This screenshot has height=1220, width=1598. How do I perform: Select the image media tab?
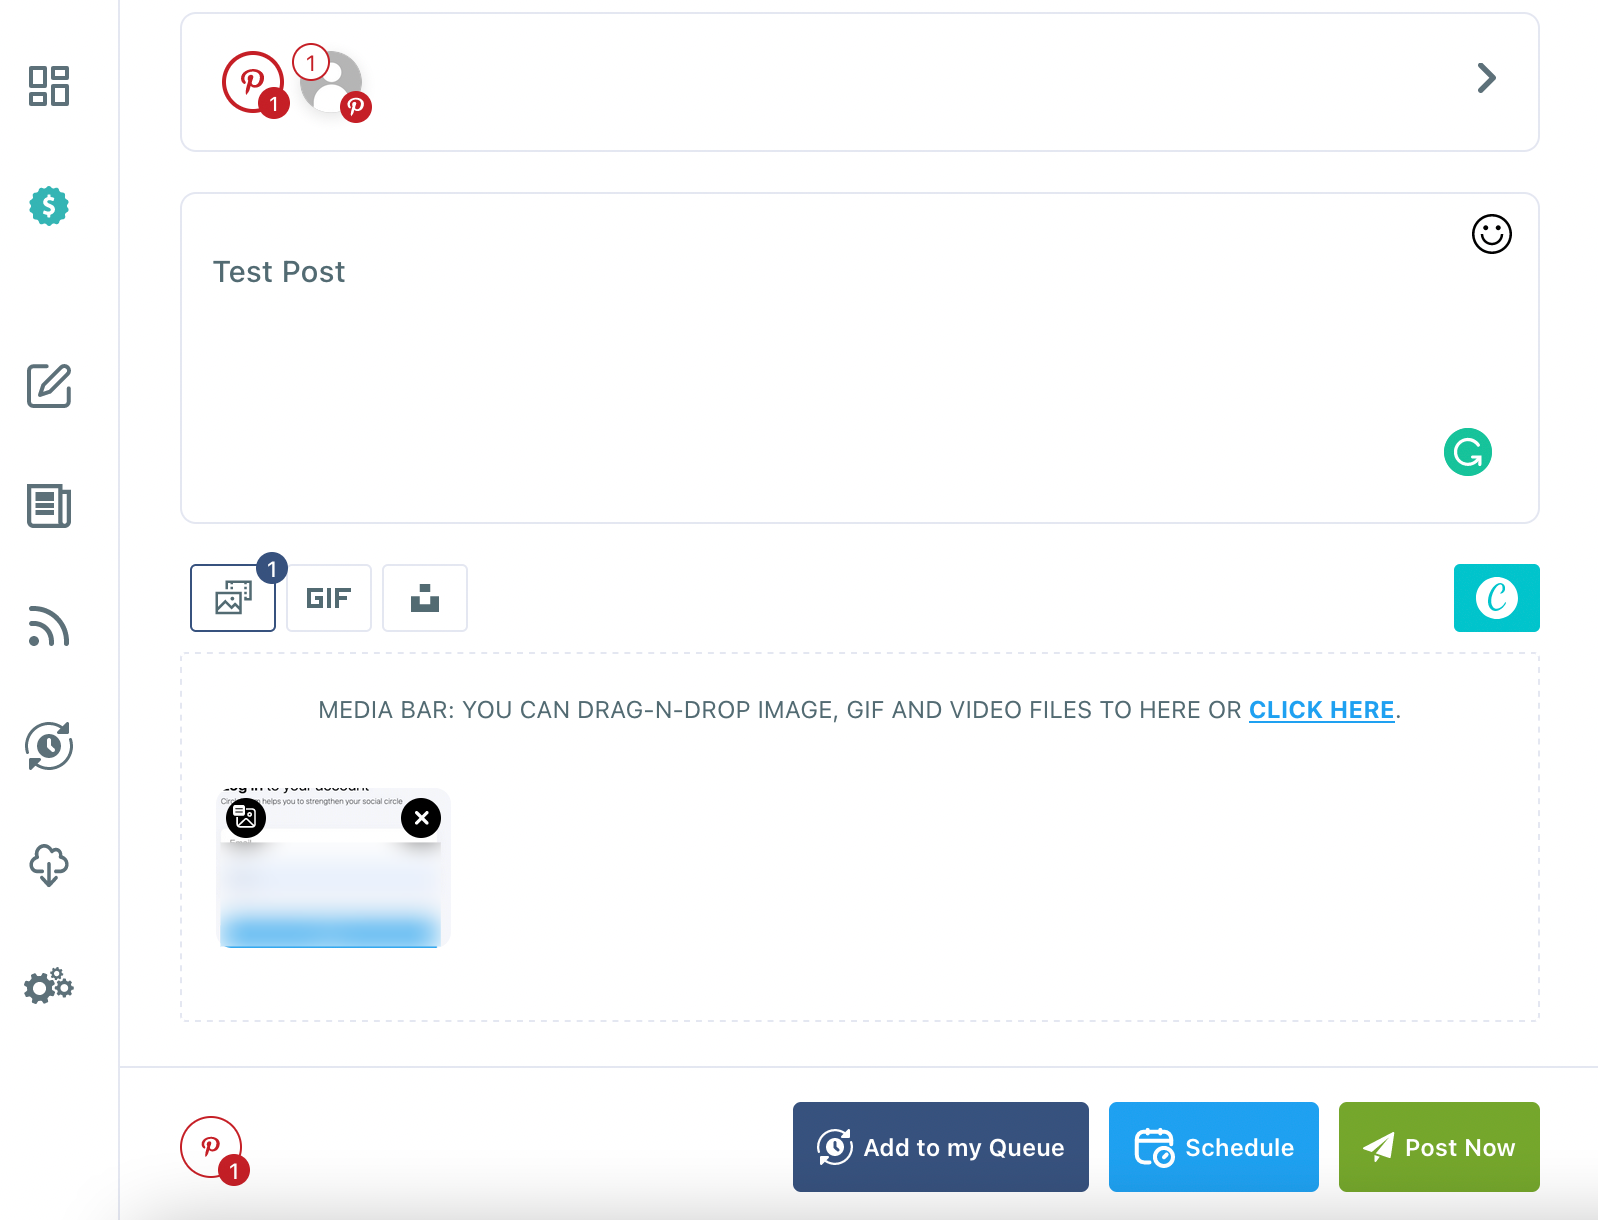click(233, 598)
